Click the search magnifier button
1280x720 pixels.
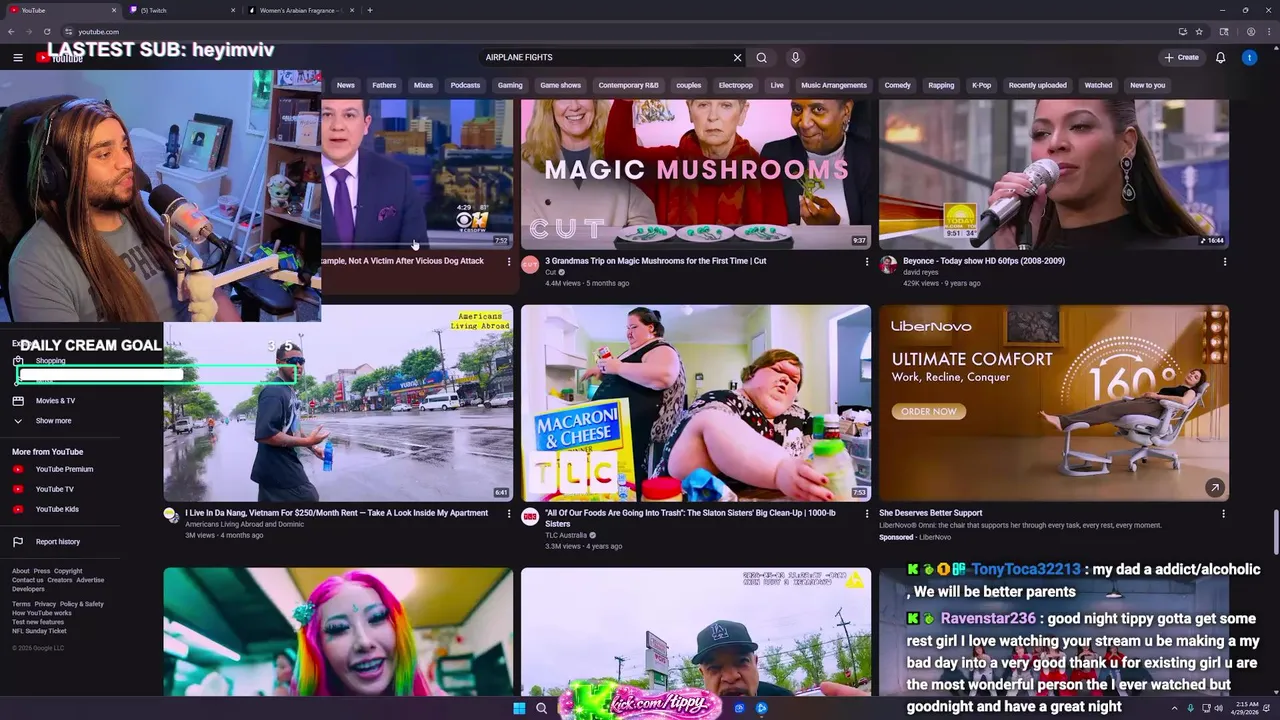[x=762, y=58]
